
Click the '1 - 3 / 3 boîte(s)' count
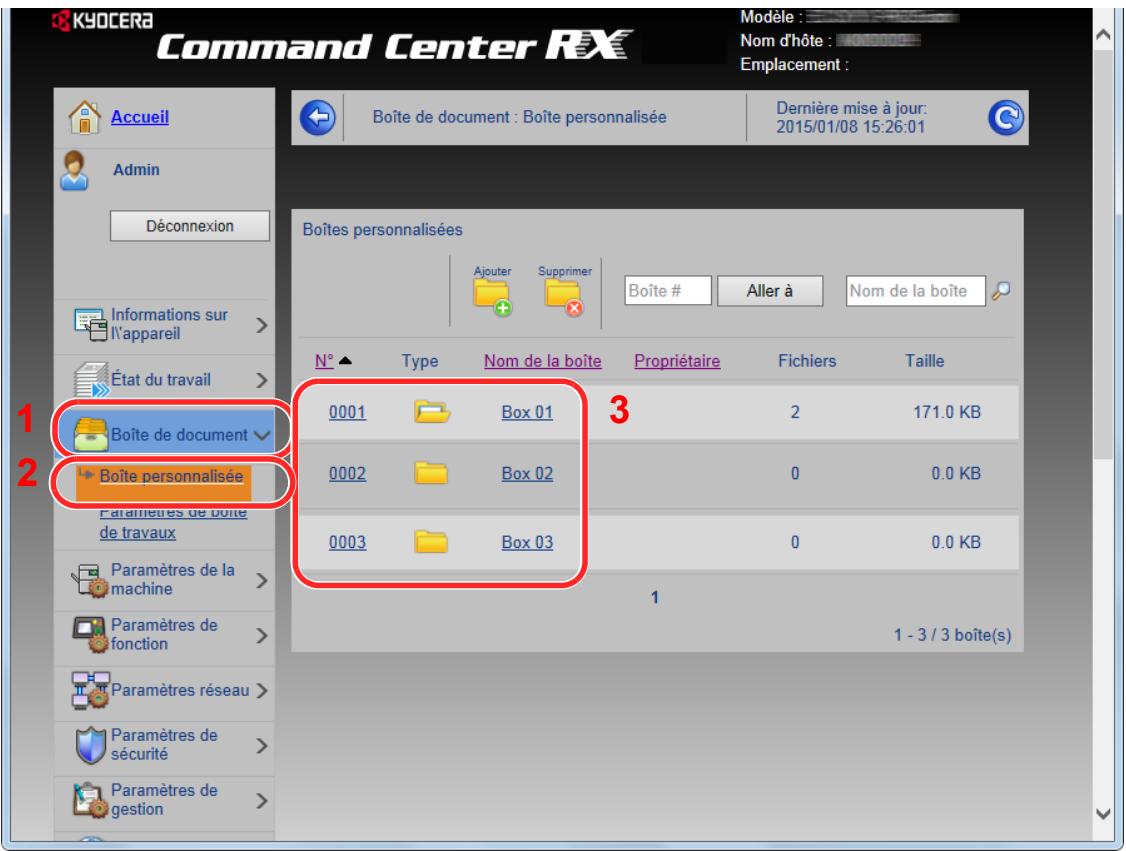click(952, 635)
